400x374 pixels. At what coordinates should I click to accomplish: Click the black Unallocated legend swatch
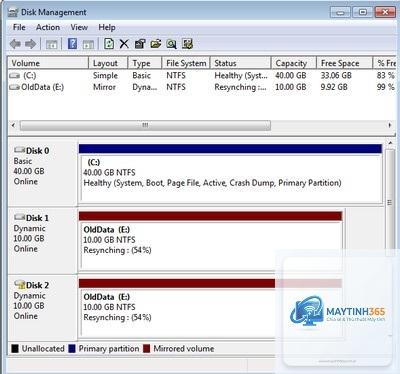coord(15,349)
